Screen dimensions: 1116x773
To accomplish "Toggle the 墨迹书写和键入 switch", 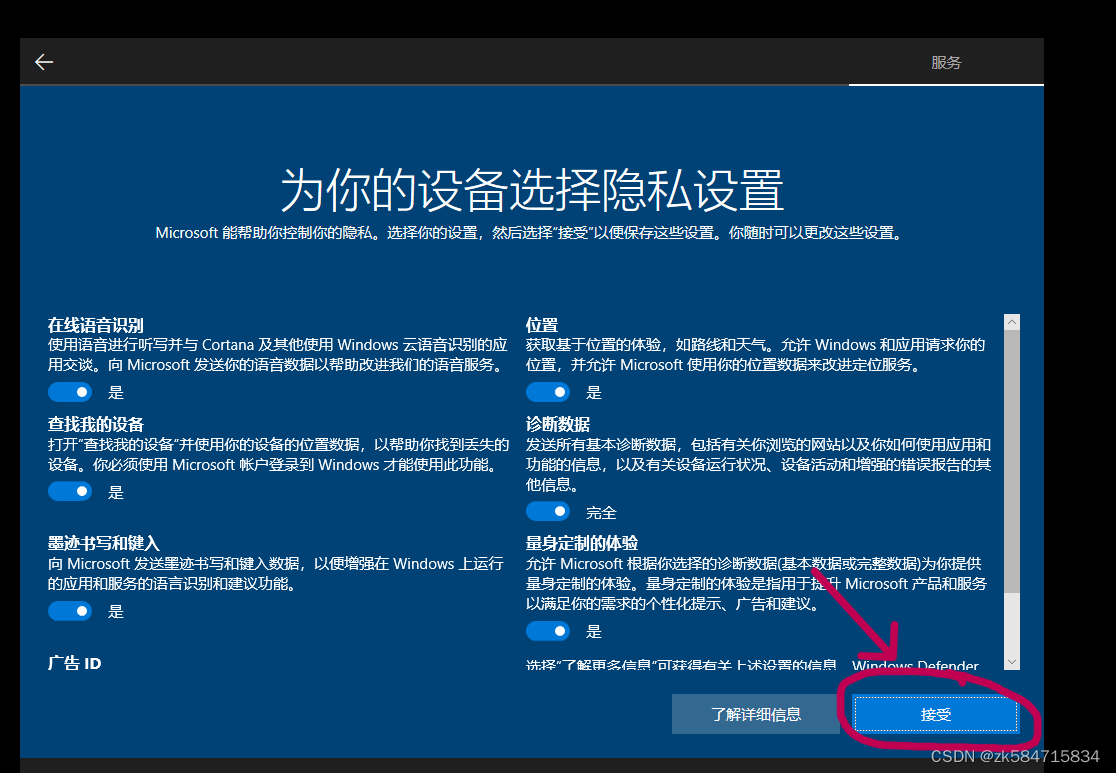I will point(70,611).
